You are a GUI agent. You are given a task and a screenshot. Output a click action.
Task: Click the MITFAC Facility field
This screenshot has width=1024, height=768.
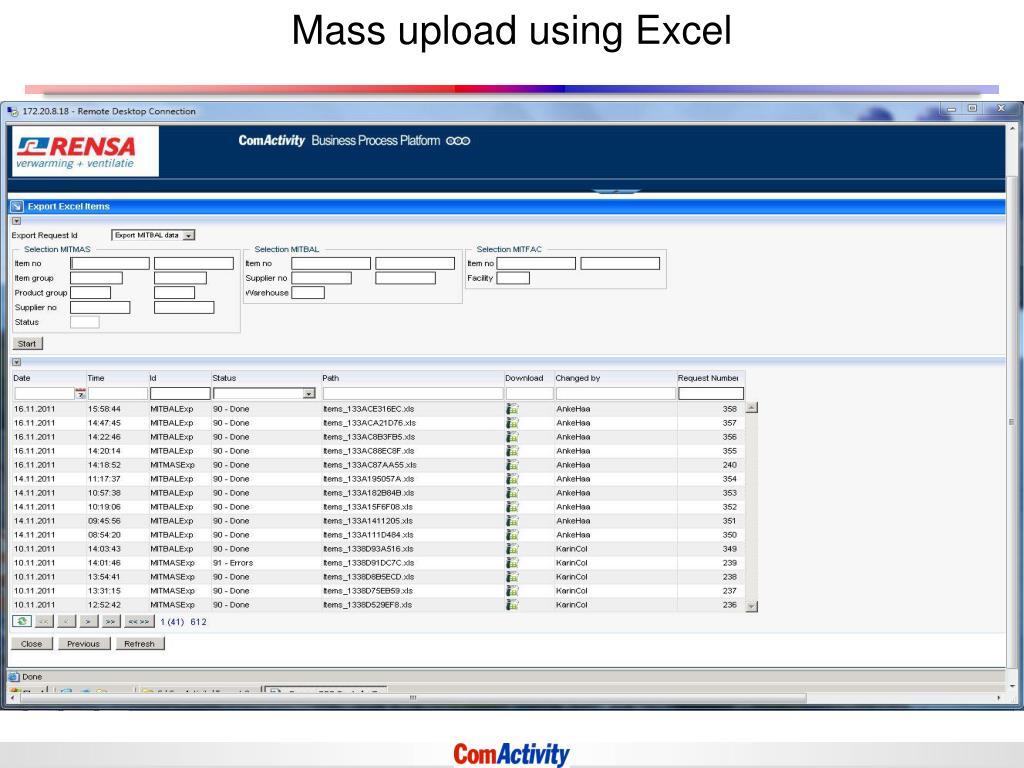(x=513, y=278)
